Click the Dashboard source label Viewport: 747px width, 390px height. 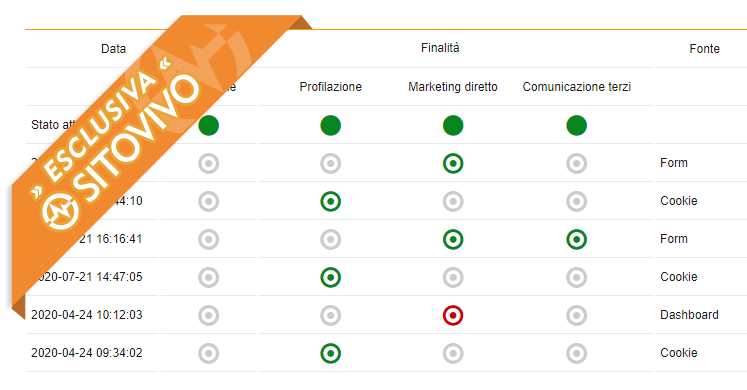pyautogui.click(x=689, y=315)
